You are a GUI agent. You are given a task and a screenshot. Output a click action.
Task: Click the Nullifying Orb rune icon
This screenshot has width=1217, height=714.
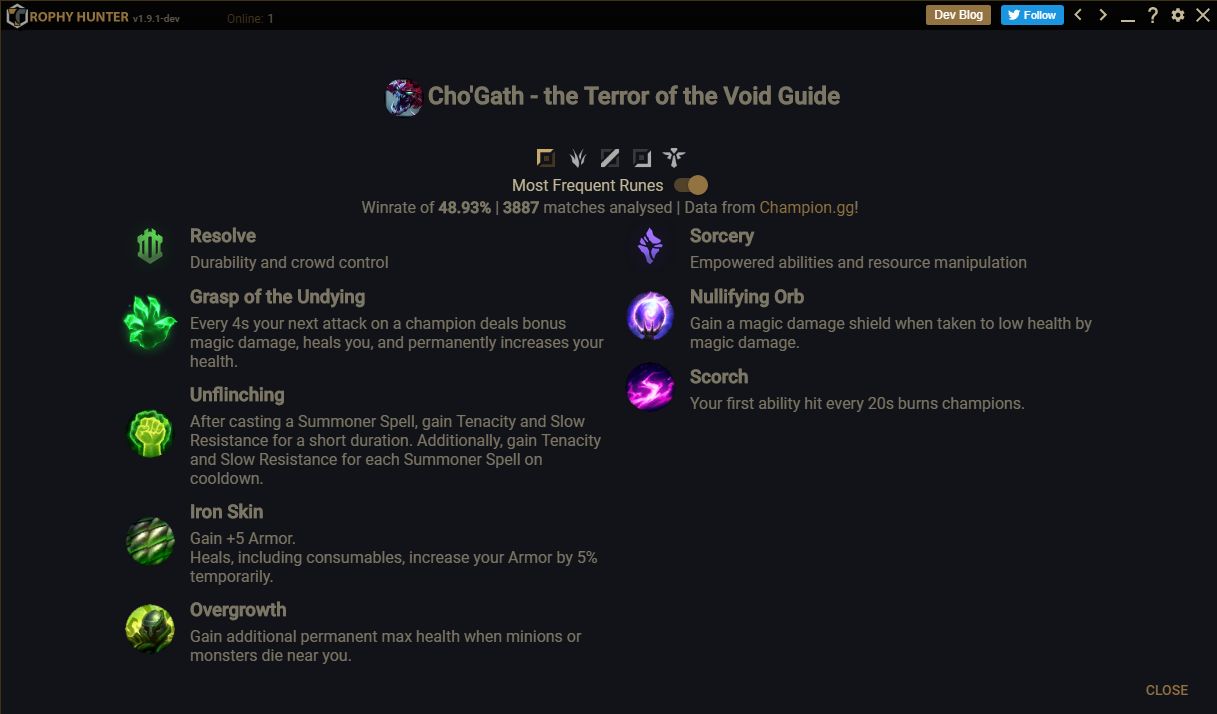[x=650, y=316]
